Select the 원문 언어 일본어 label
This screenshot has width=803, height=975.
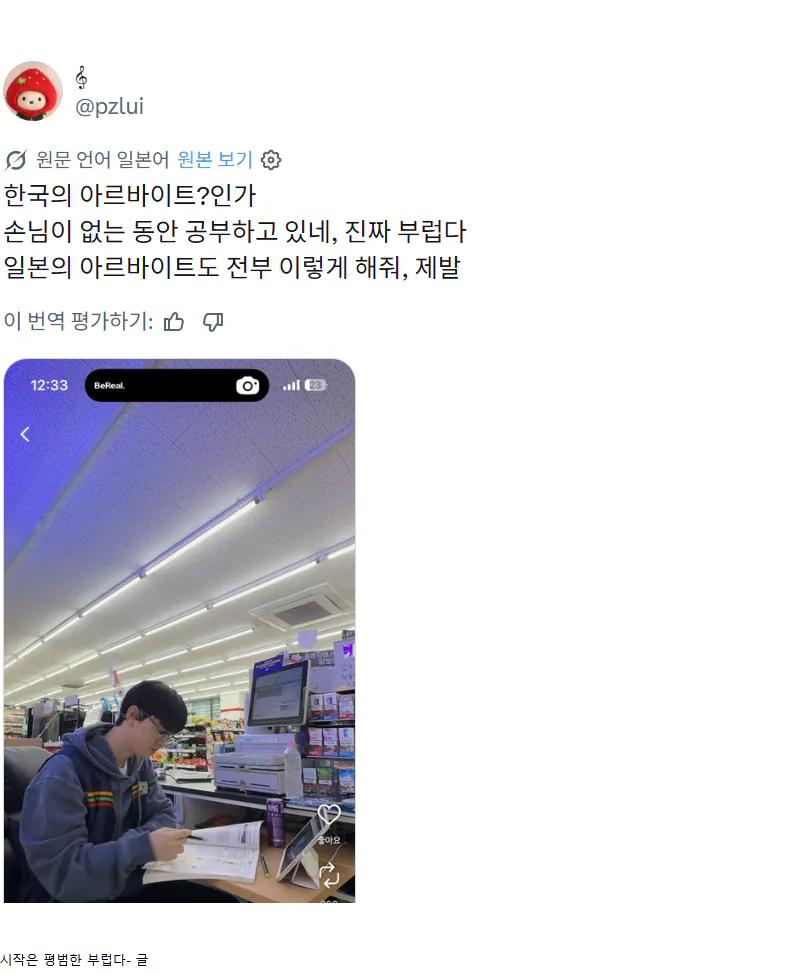pyautogui.click(x=102, y=160)
